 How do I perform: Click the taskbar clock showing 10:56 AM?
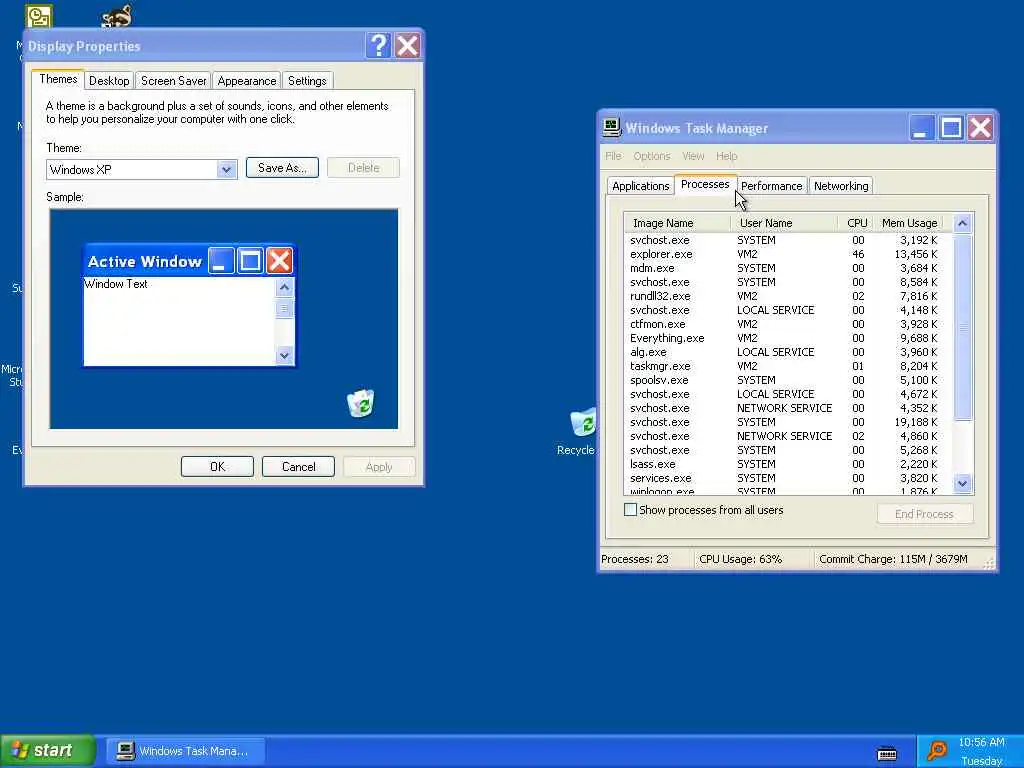[x=982, y=743]
